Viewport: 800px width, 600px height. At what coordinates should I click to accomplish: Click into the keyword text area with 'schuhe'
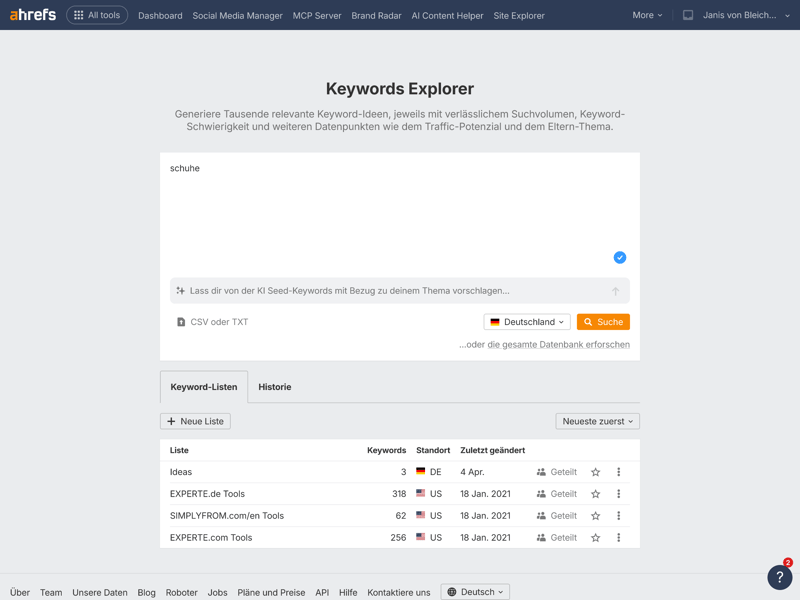(x=399, y=214)
